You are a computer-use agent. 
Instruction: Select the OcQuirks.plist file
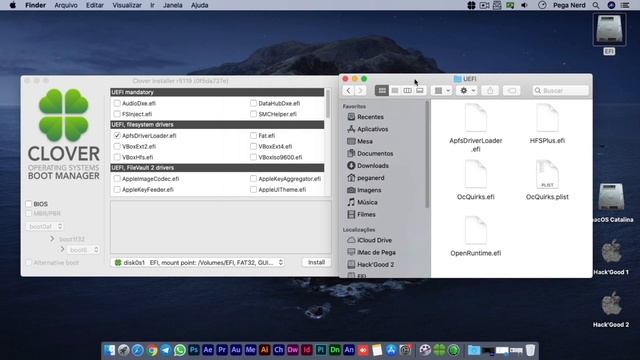[547, 175]
